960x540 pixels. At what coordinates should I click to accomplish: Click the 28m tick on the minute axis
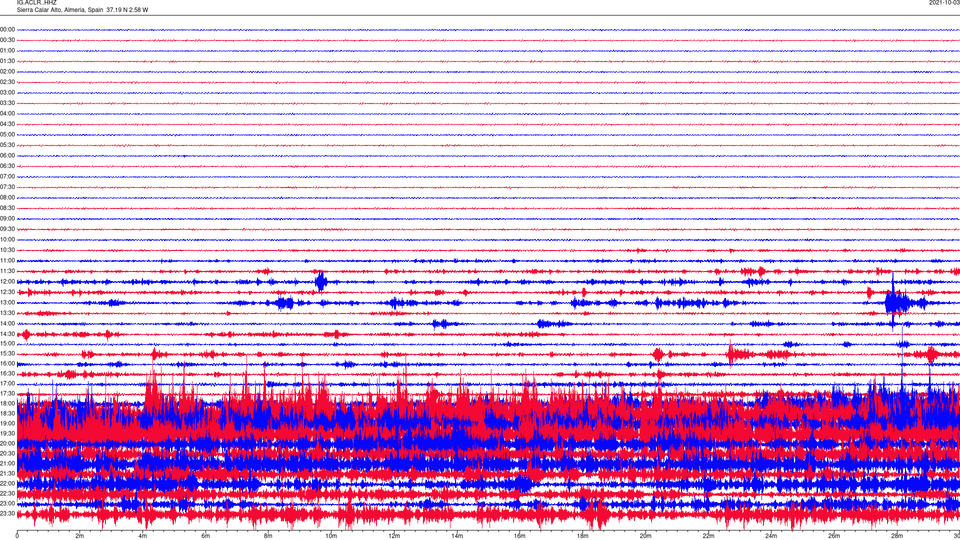coord(897,536)
